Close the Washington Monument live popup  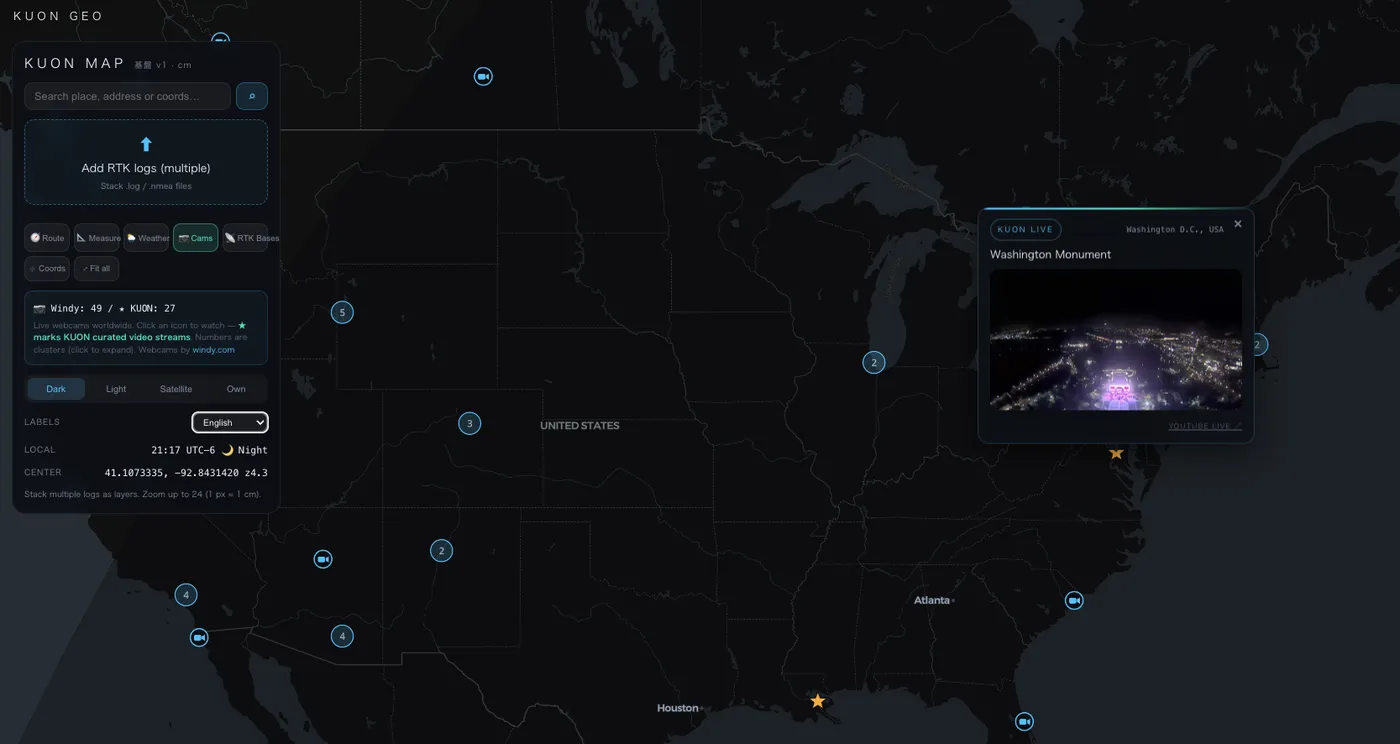tap(1238, 224)
